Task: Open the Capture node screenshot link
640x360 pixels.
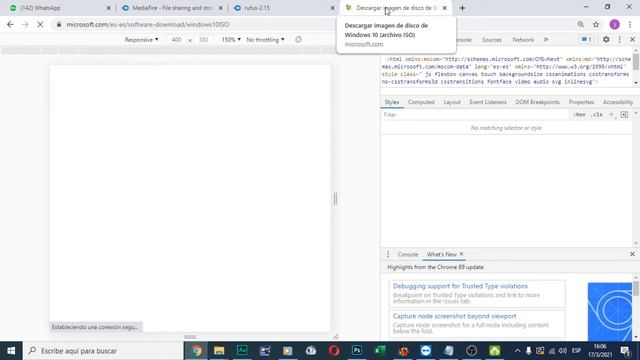Action: [454, 316]
